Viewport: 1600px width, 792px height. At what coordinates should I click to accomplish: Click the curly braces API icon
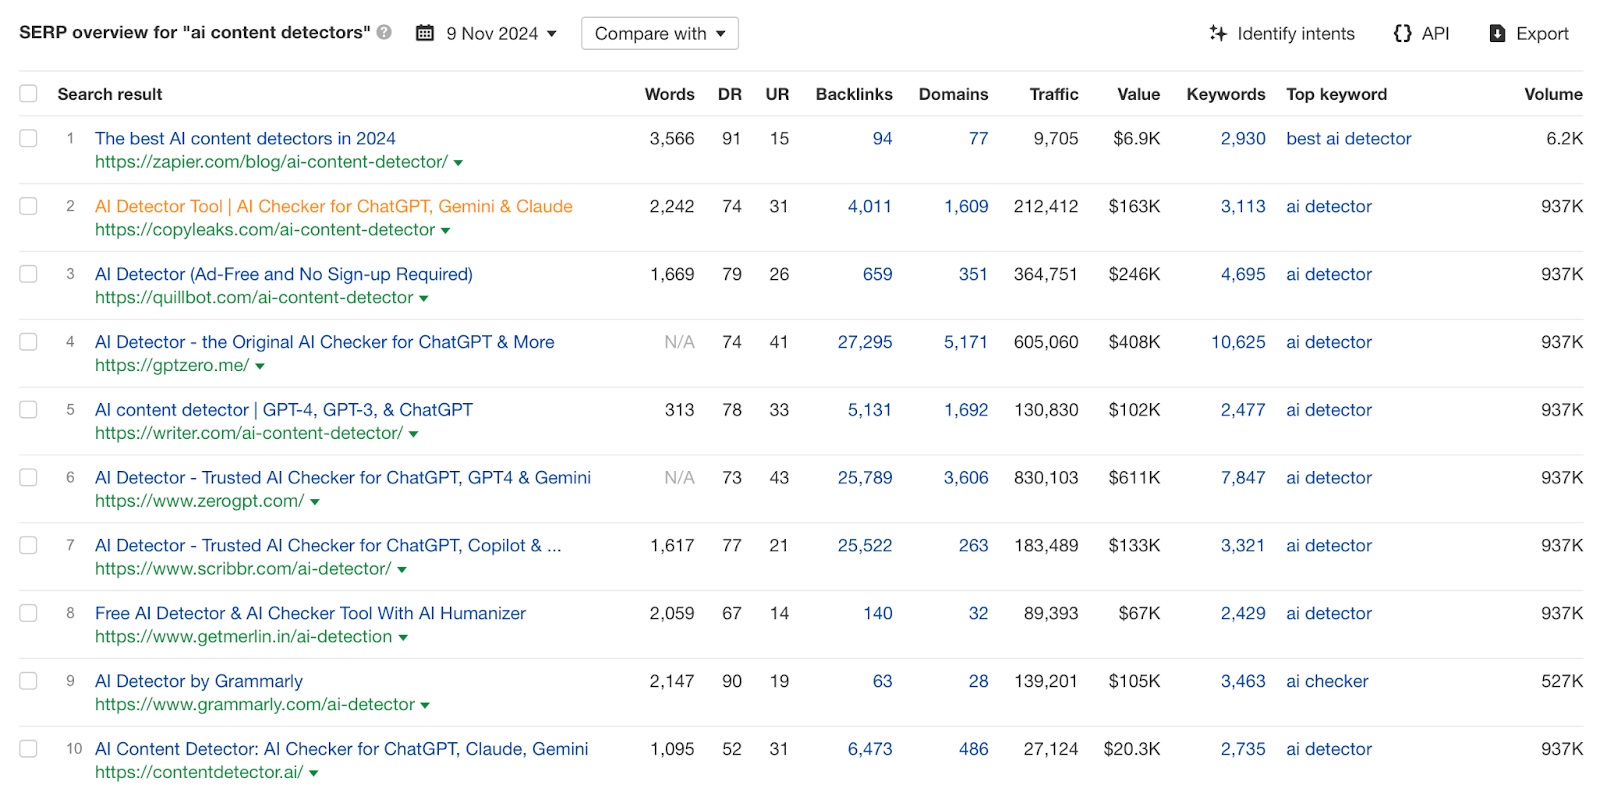point(1403,33)
